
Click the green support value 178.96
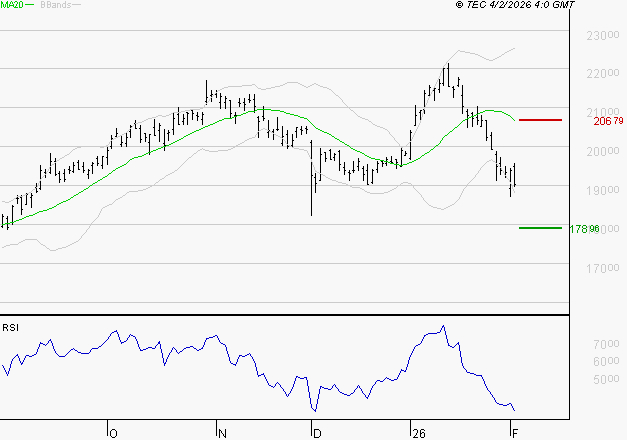click(x=584, y=229)
